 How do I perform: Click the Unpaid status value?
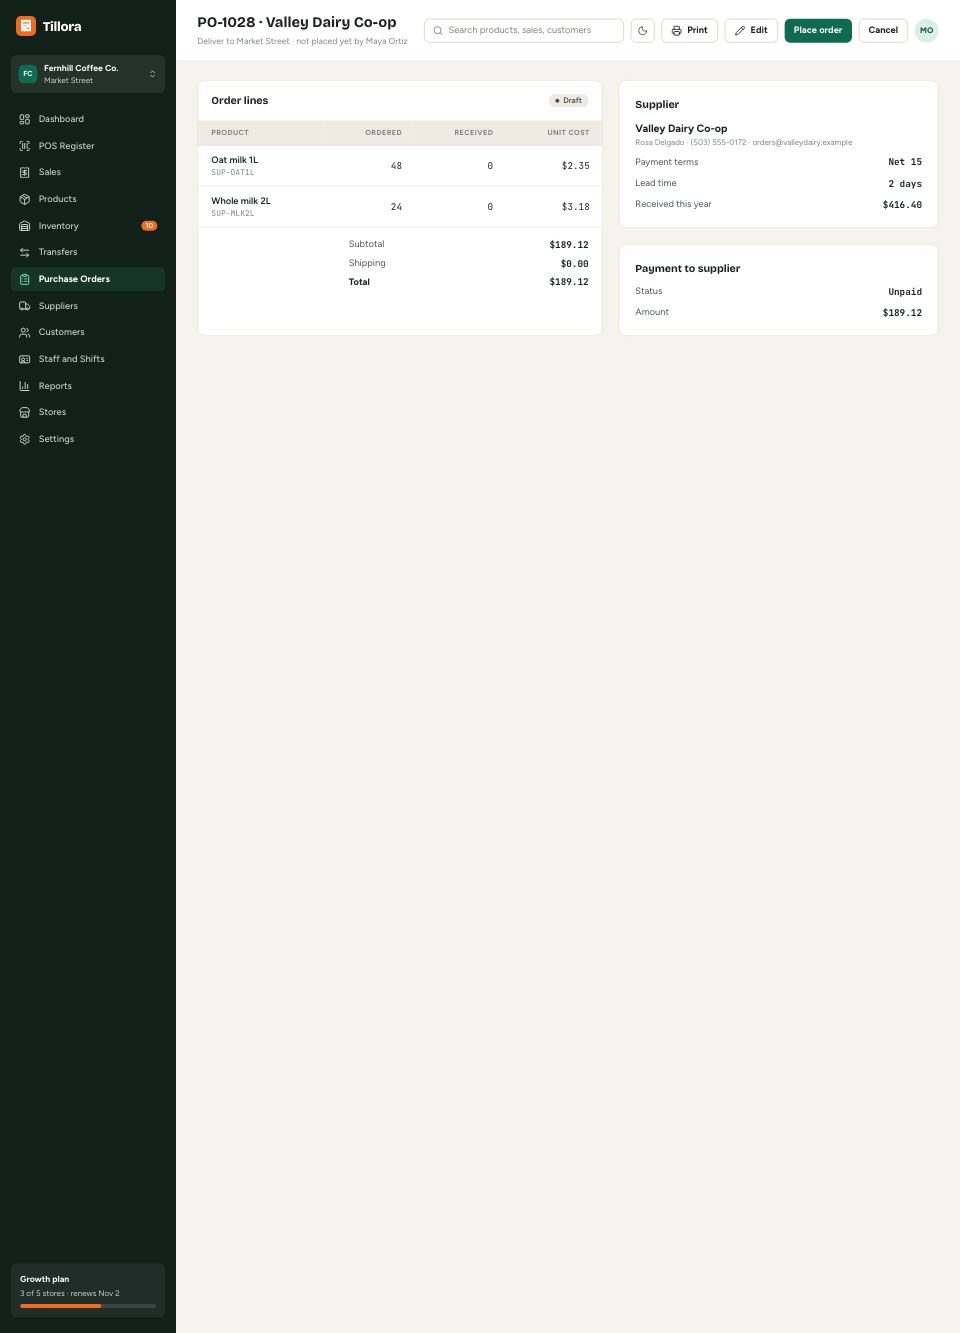click(x=905, y=292)
